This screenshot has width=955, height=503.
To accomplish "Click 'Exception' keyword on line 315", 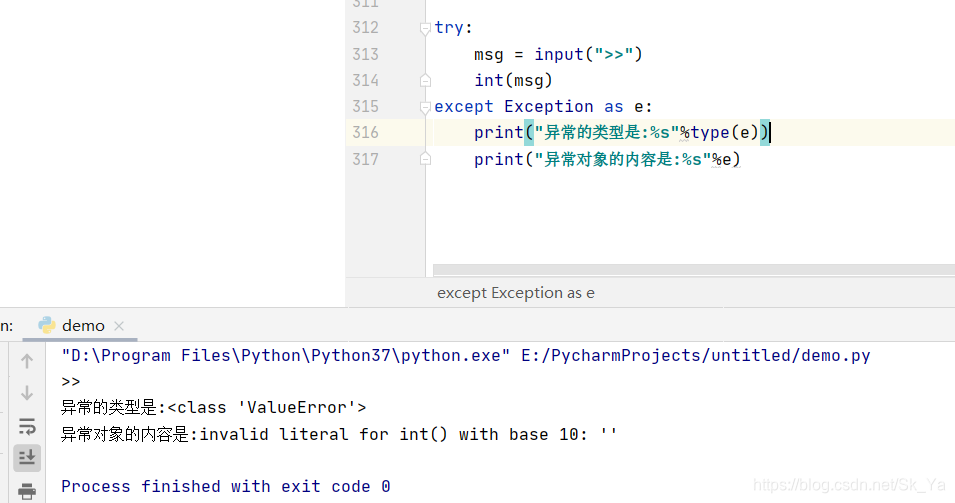I will [x=549, y=107].
